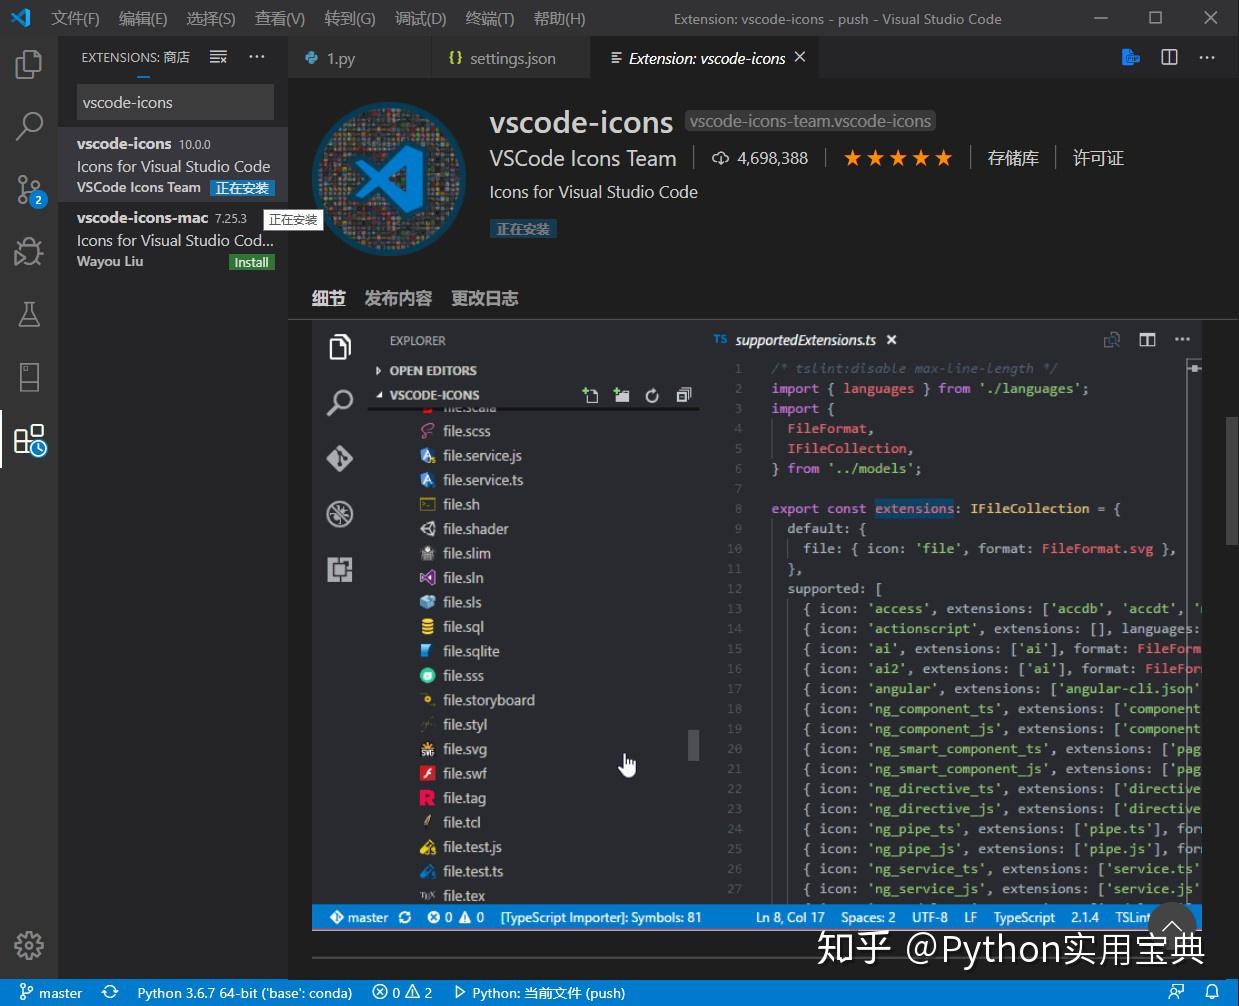1239x1006 pixels.
Task: Open the Source Control view showing 2 changes
Action: click(28, 189)
